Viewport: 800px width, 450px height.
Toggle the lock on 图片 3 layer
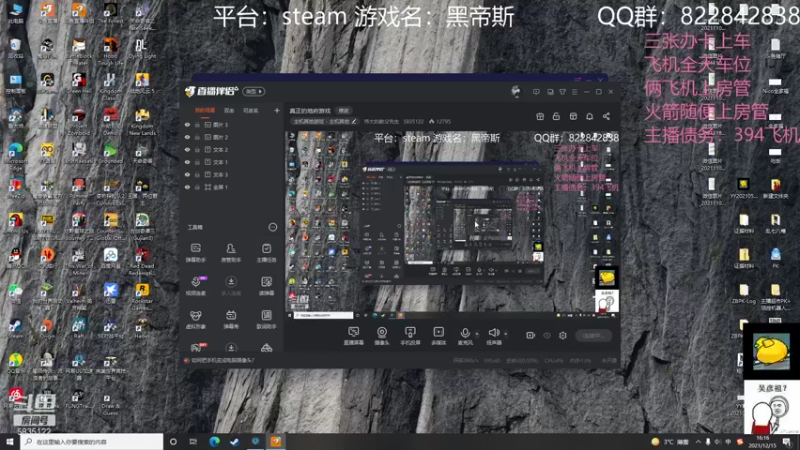(197, 124)
